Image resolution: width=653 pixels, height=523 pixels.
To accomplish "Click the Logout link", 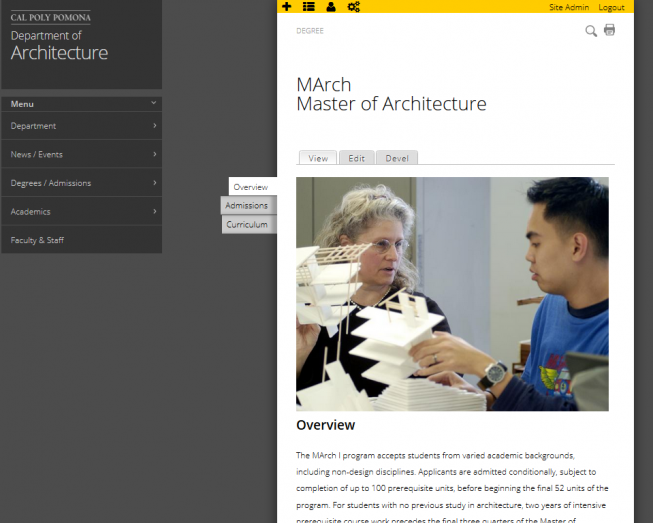I will coord(611,7).
